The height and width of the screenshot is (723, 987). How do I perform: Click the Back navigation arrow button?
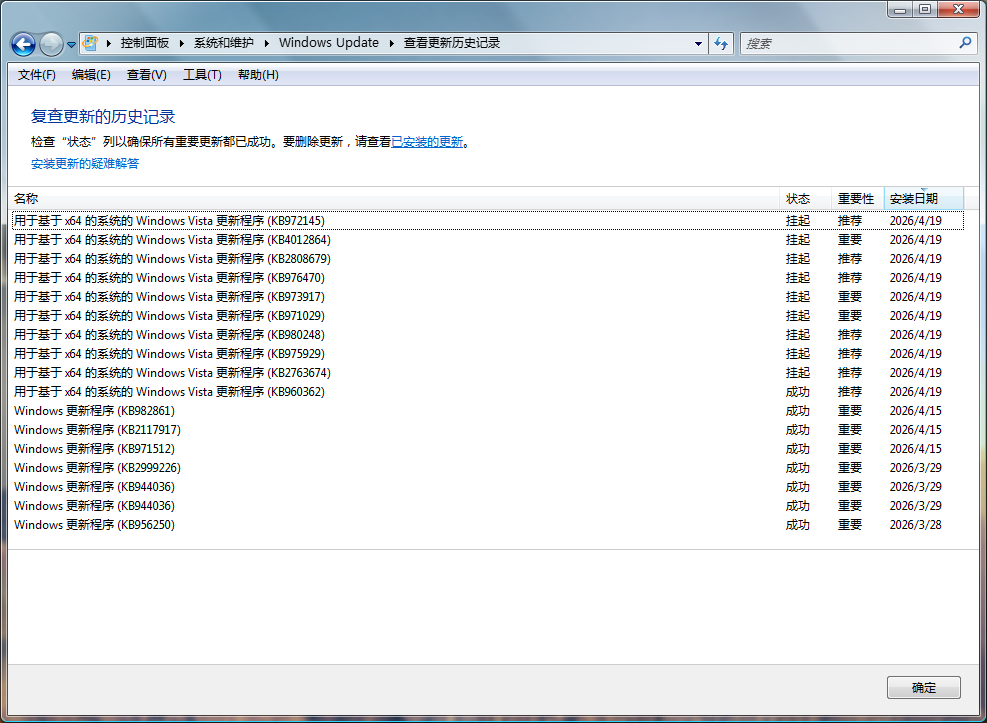tap(23, 44)
